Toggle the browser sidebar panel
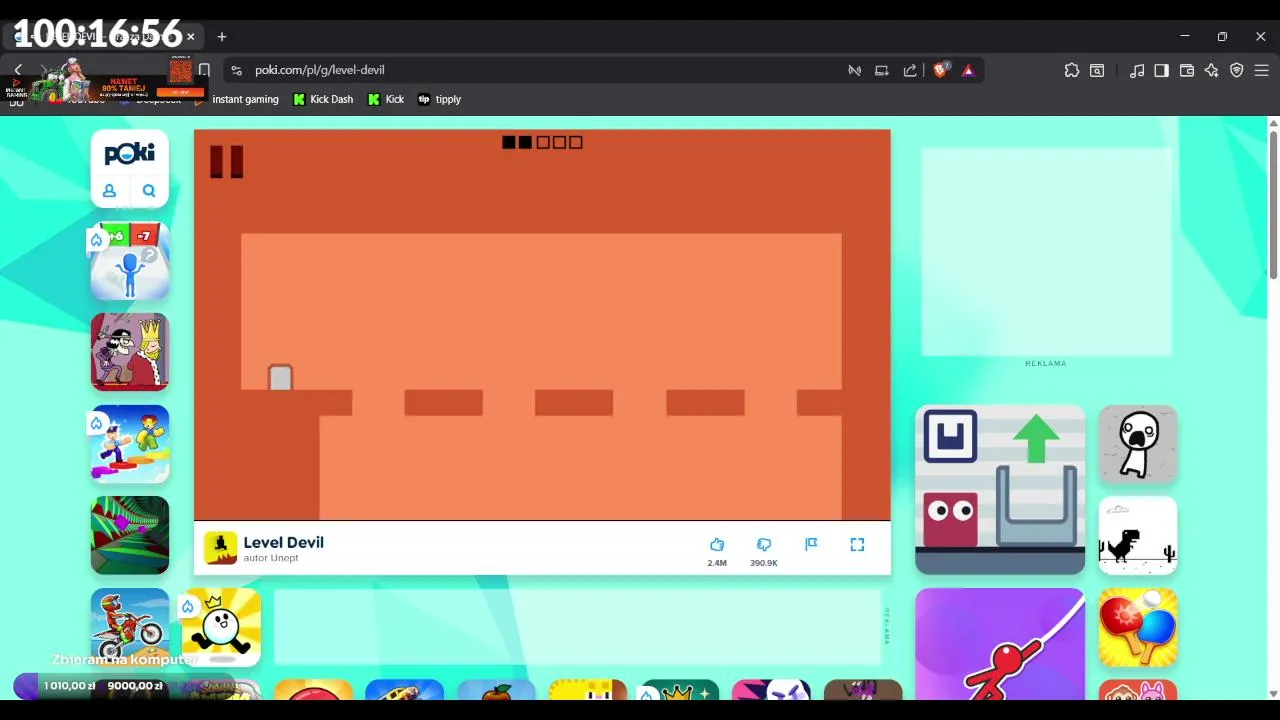 [1162, 70]
